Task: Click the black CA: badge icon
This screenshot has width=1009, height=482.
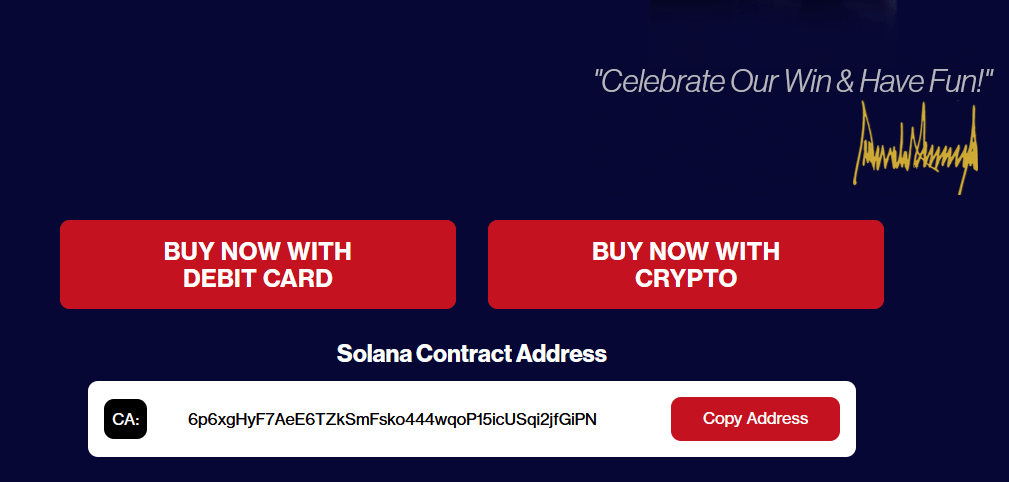Action: click(x=125, y=419)
